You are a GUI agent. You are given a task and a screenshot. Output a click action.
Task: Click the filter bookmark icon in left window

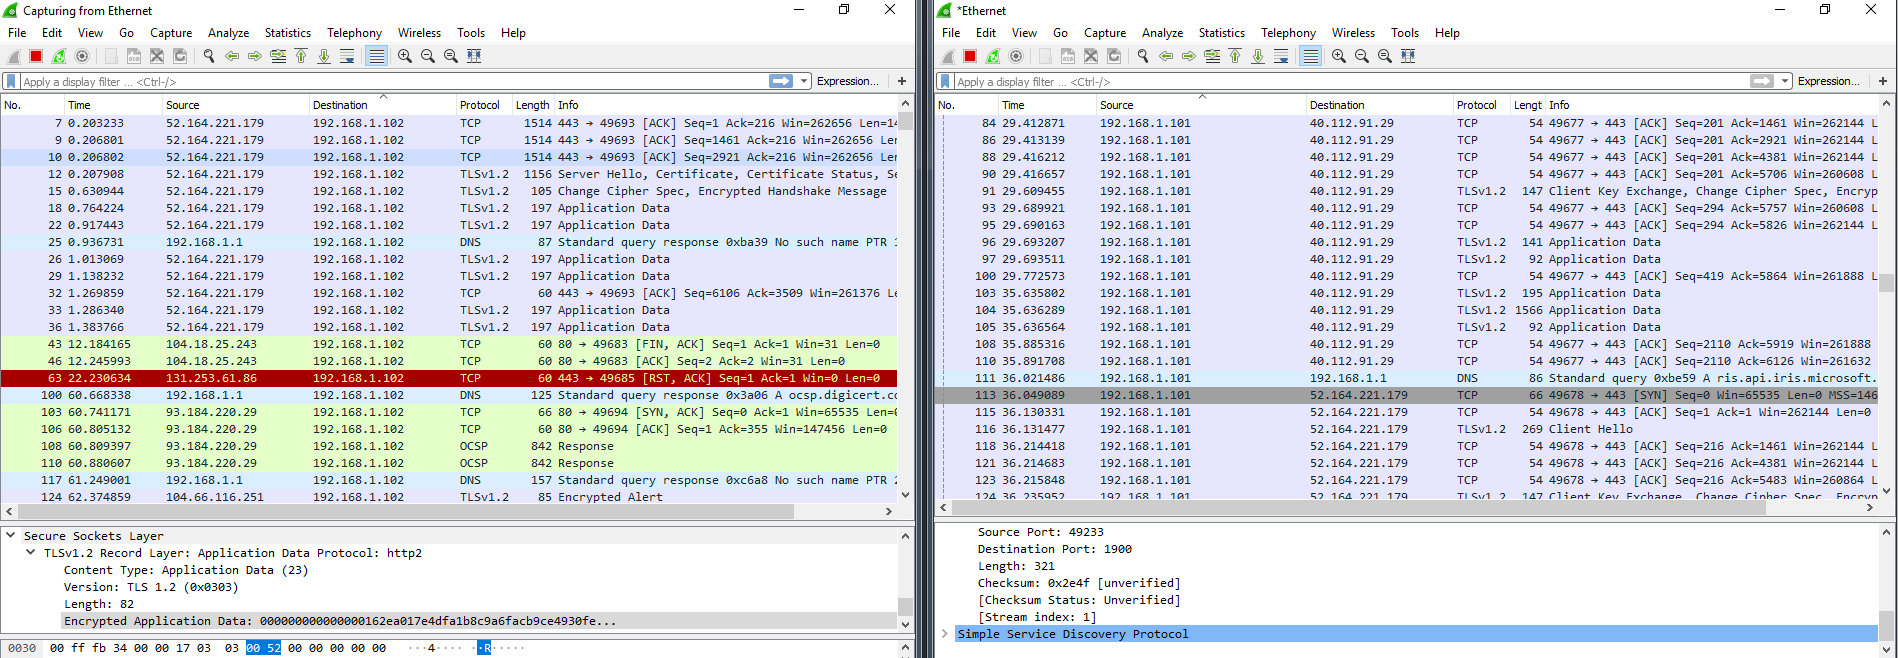pyautogui.click(x=11, y=81)
